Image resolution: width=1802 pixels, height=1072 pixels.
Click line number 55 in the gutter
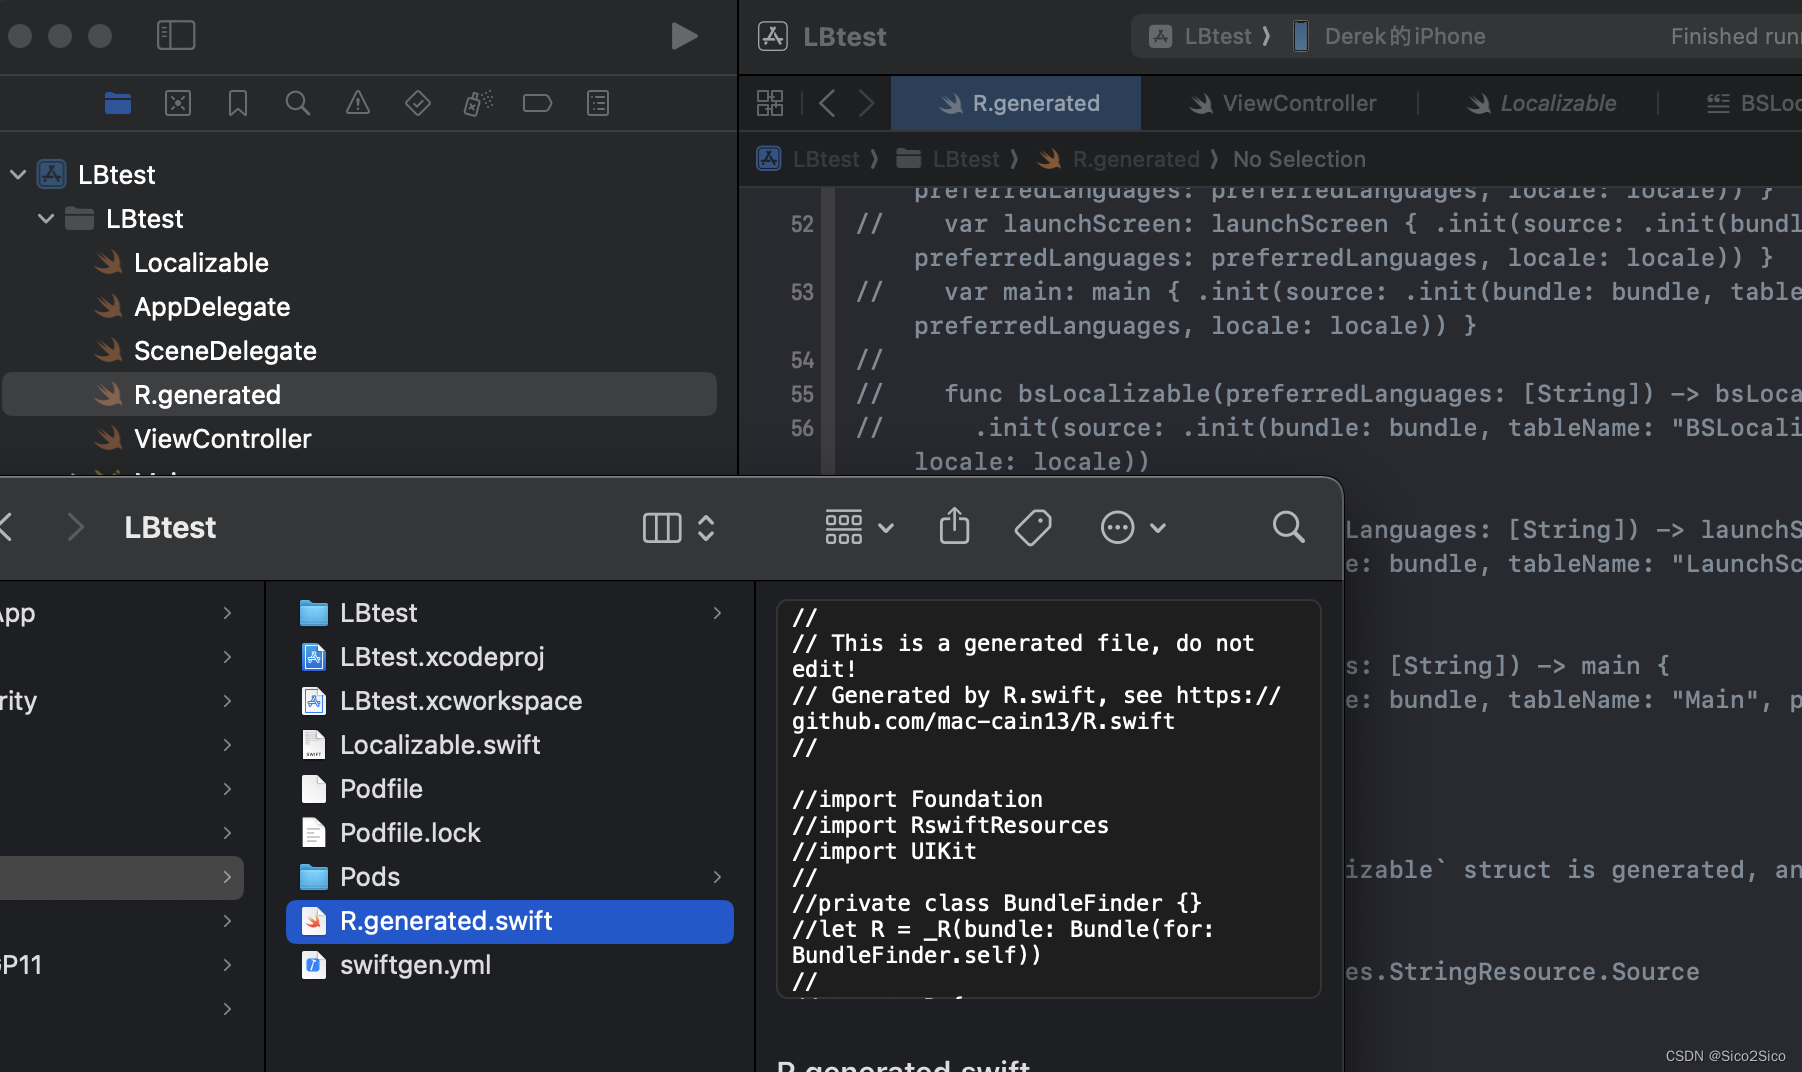pos(802,394)
